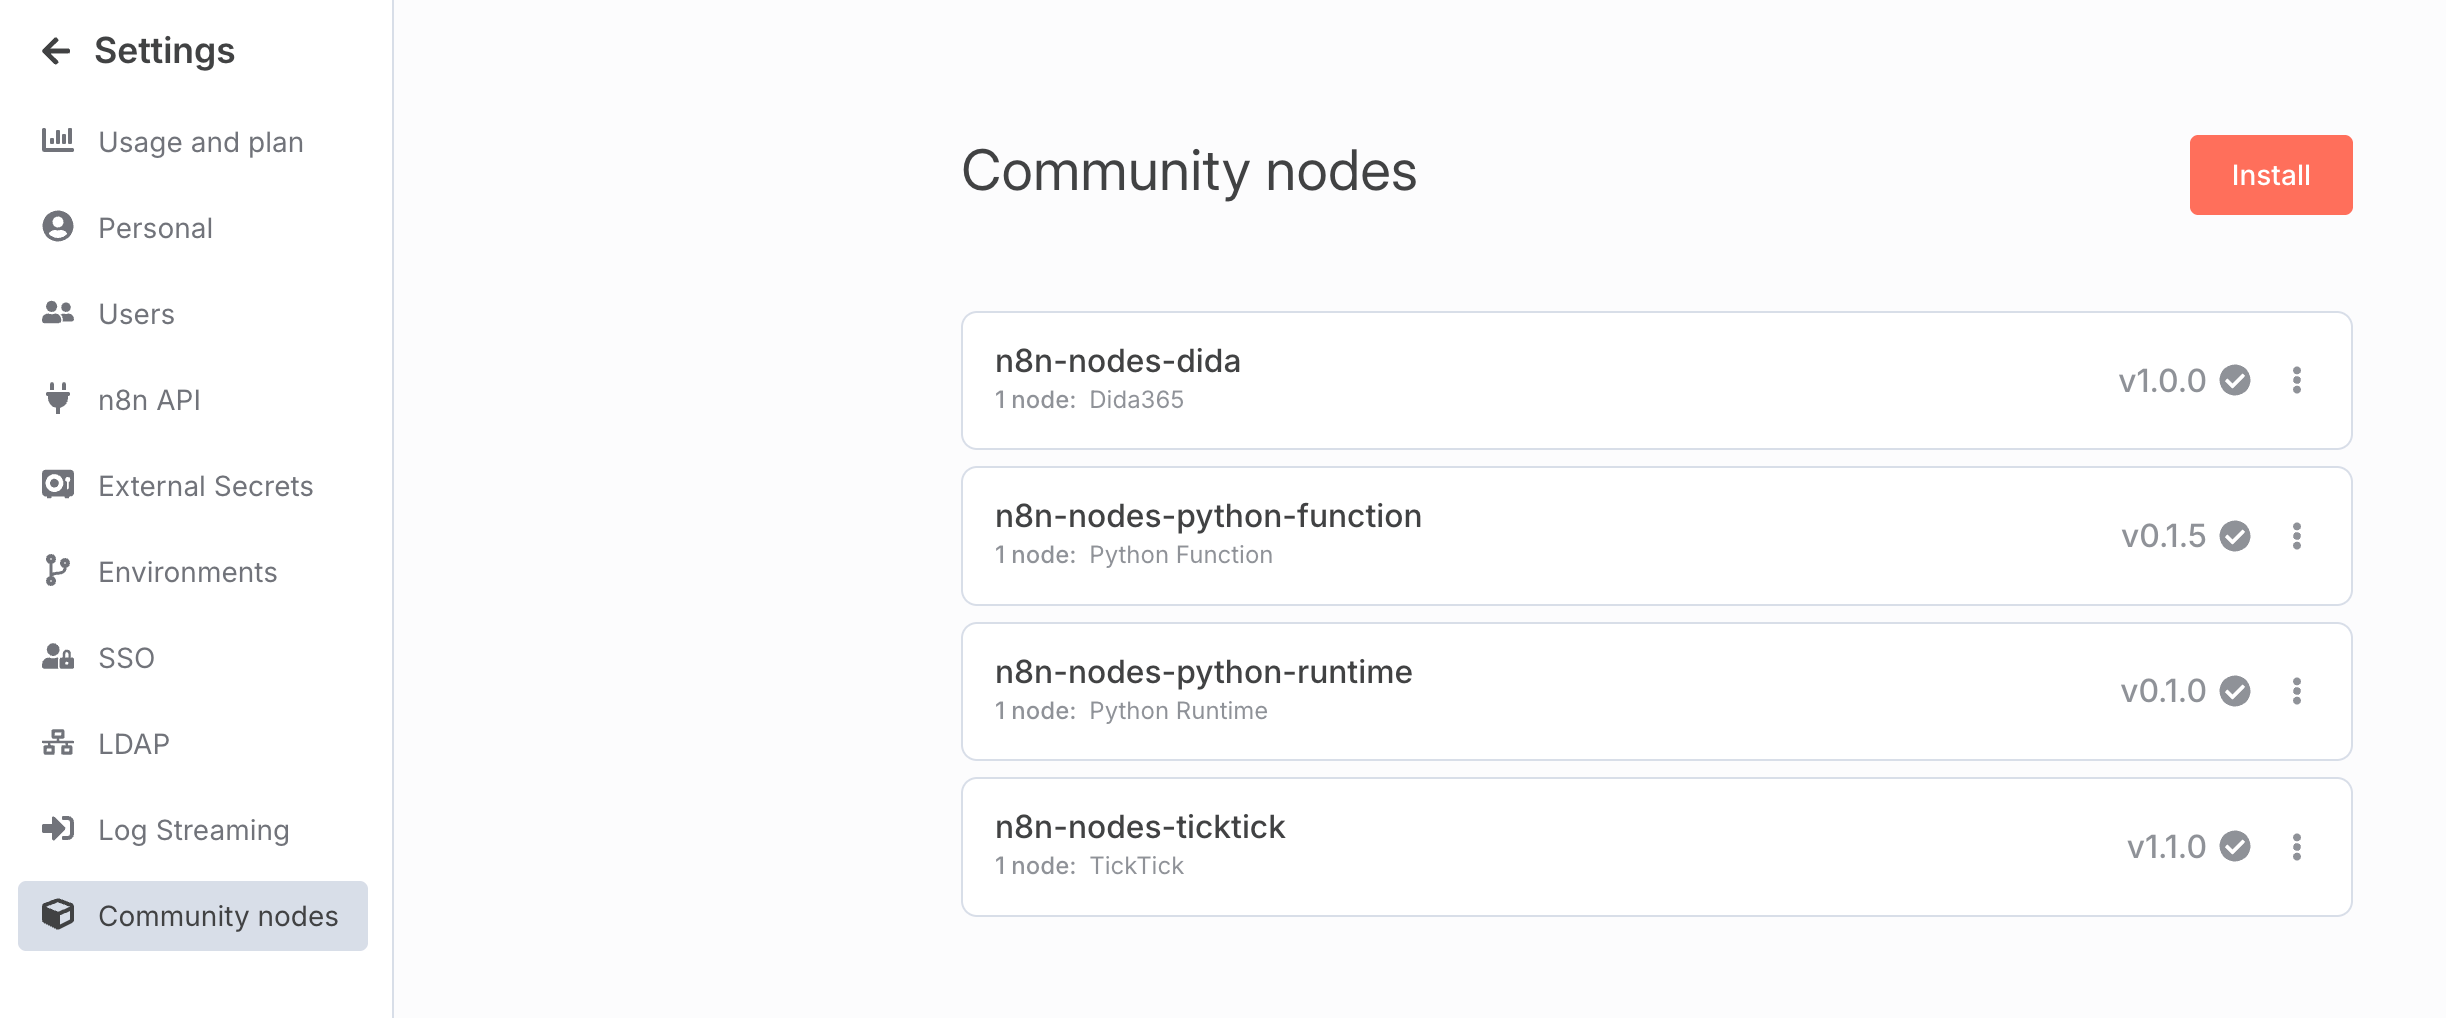Click the External Secrets vault icon

pos(58,485)
